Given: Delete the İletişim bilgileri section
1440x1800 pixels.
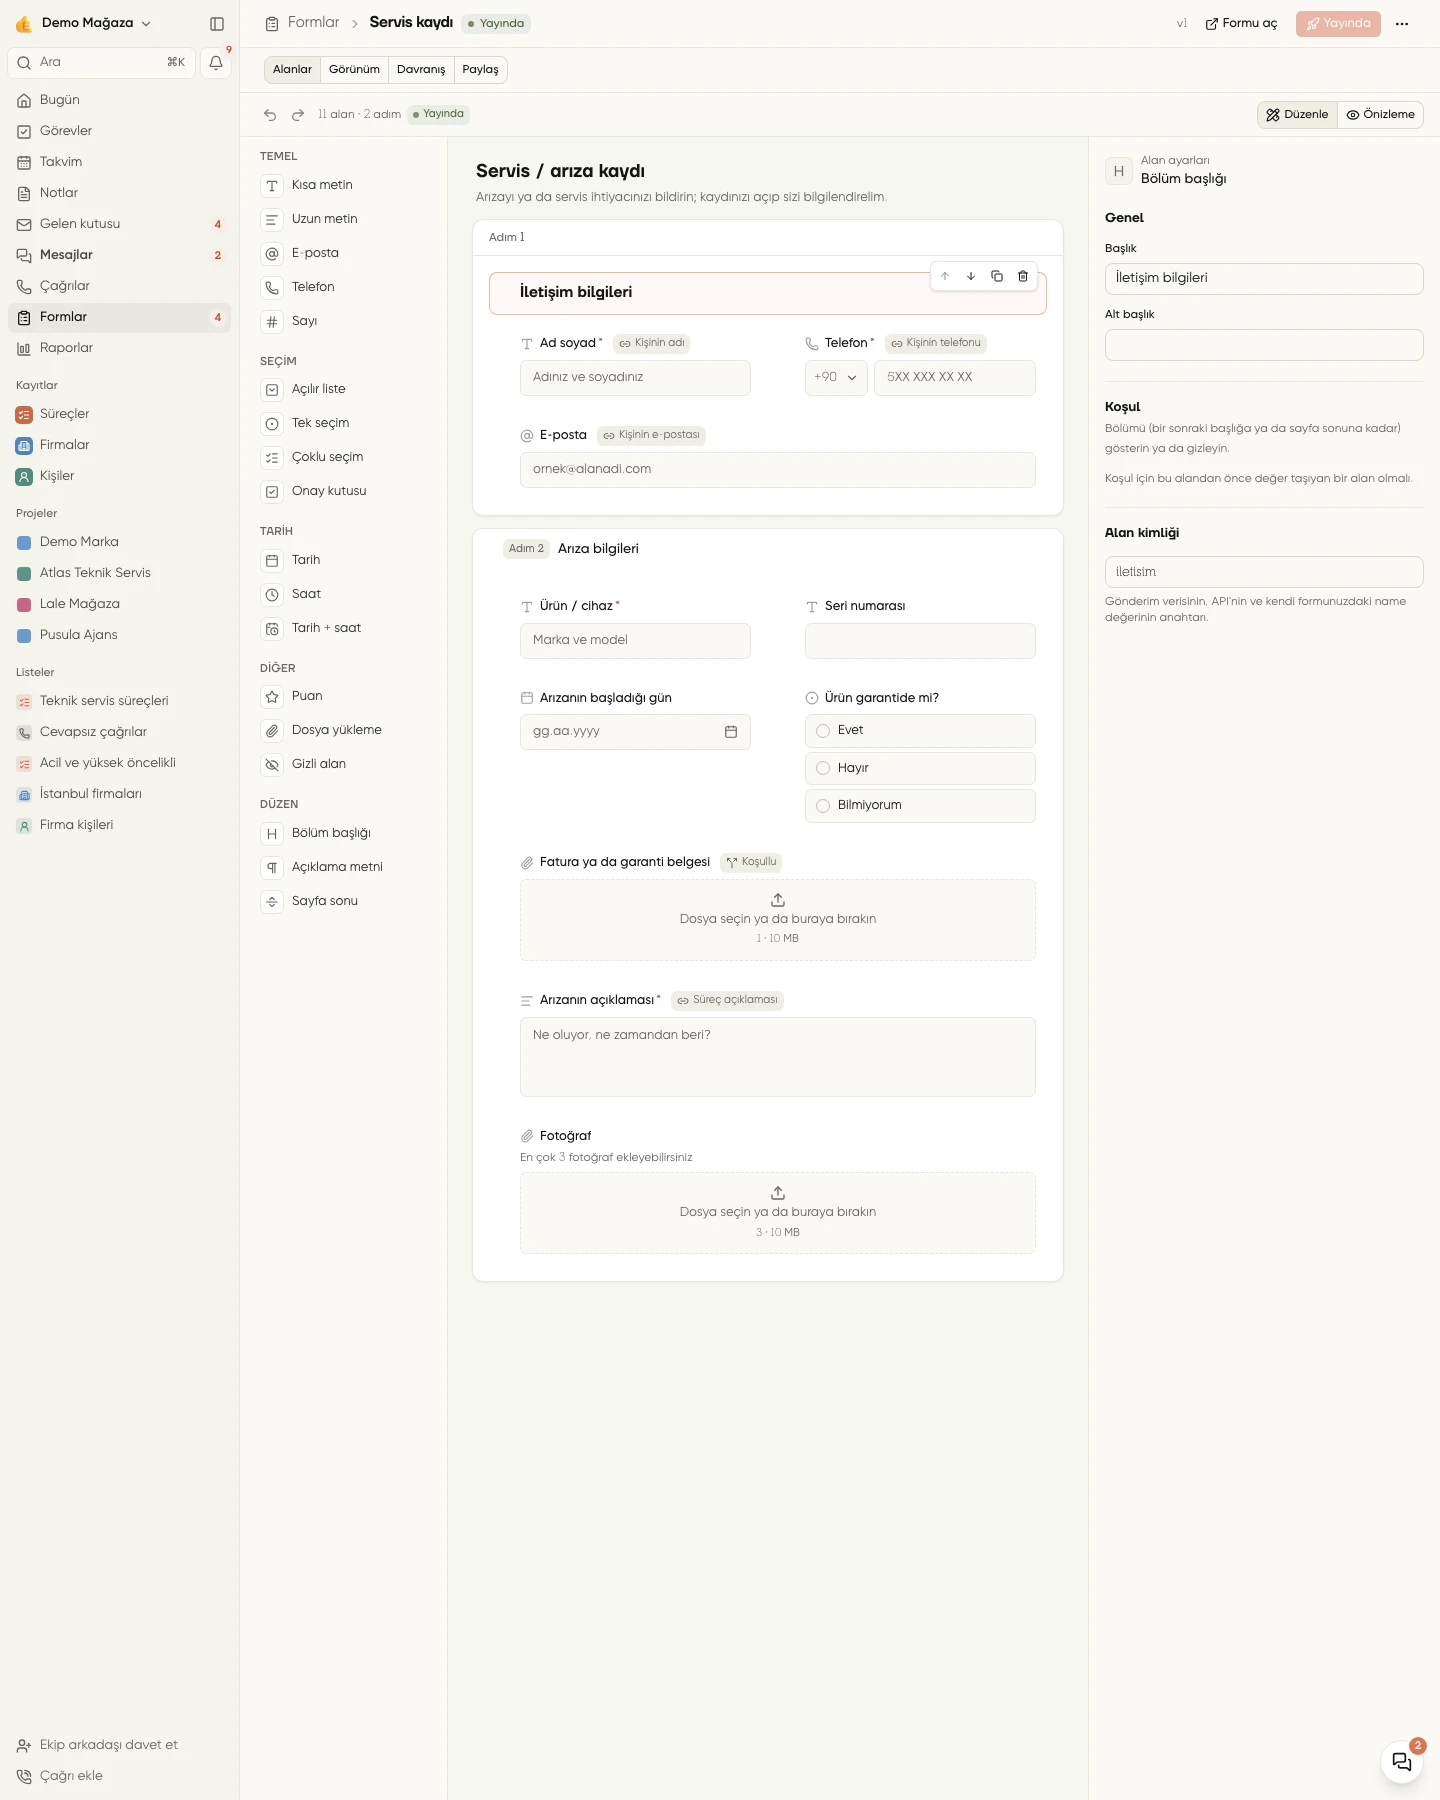Looking at the screenshot, I should point(1023,276).
